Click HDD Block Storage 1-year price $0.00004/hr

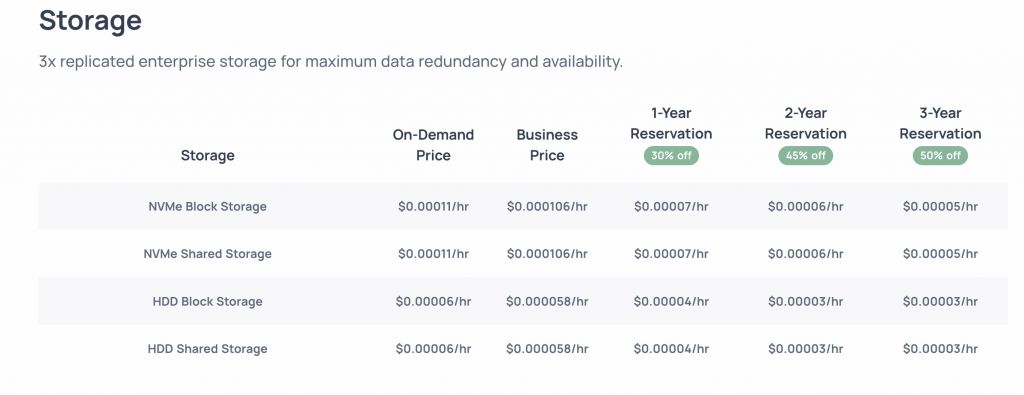click(671, 301)
